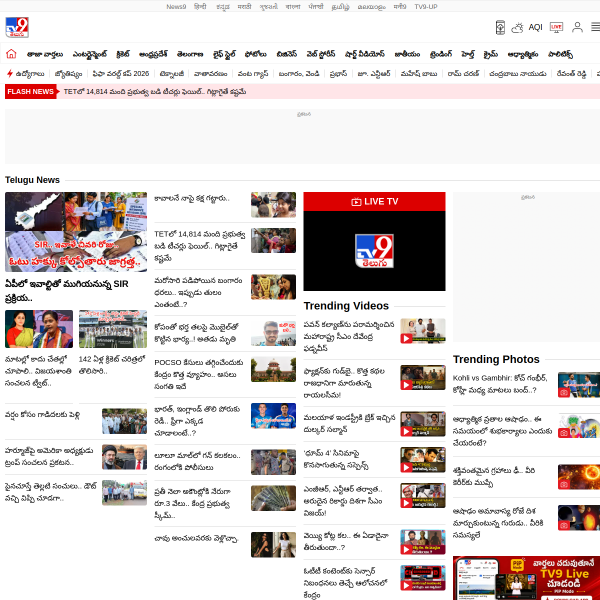
Task: Open the తెలంగాణ (Telangana) nav item
Action: click(190, 54)
